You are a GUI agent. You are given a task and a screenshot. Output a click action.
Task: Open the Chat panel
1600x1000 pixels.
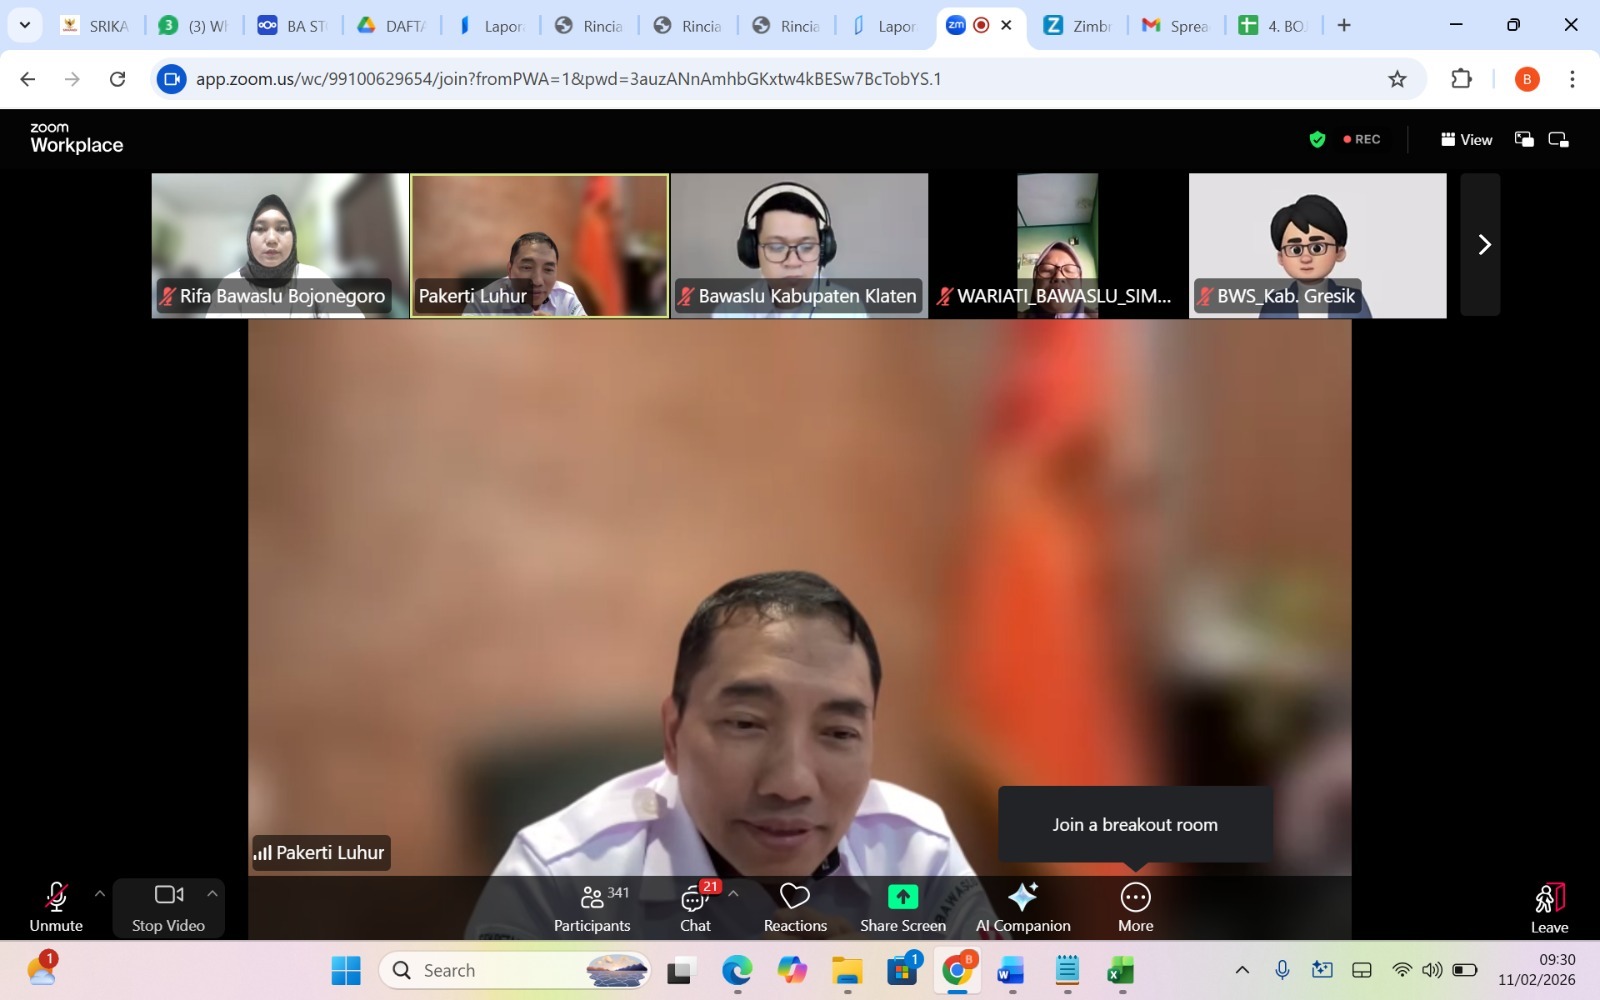[695, 907]
